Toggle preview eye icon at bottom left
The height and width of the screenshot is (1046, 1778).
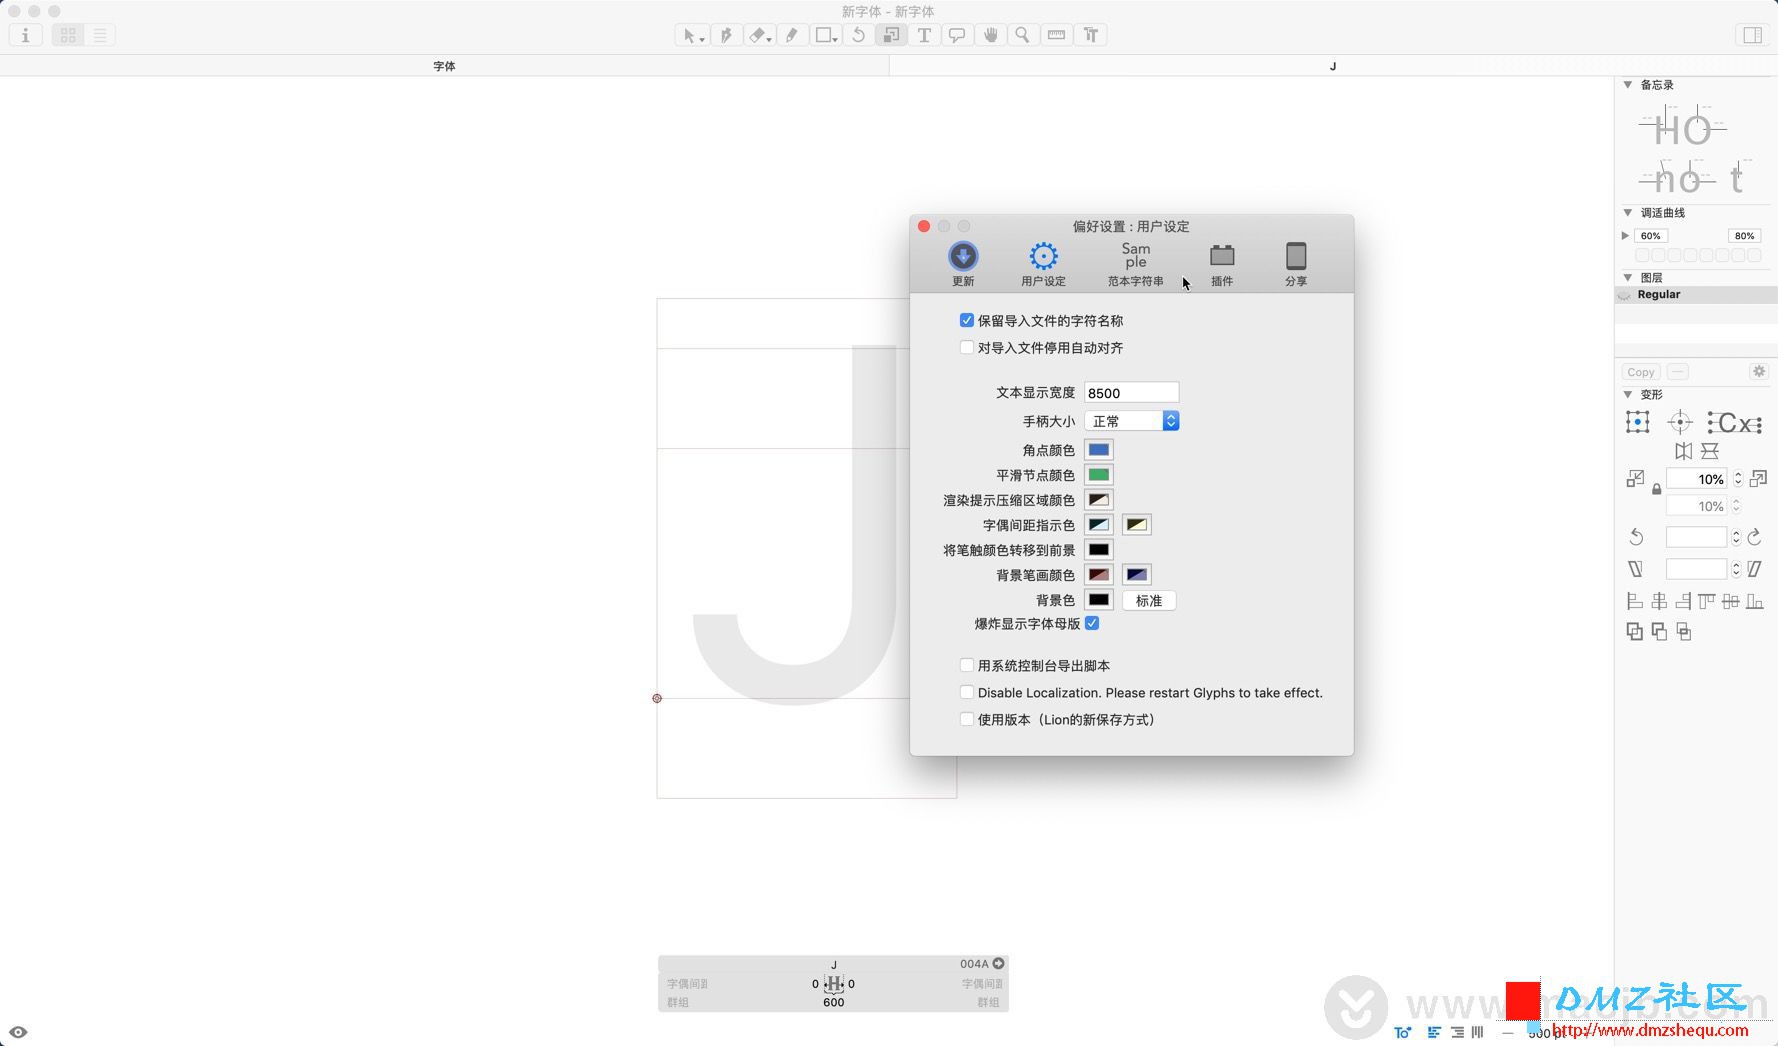(x=18, y=1032)
